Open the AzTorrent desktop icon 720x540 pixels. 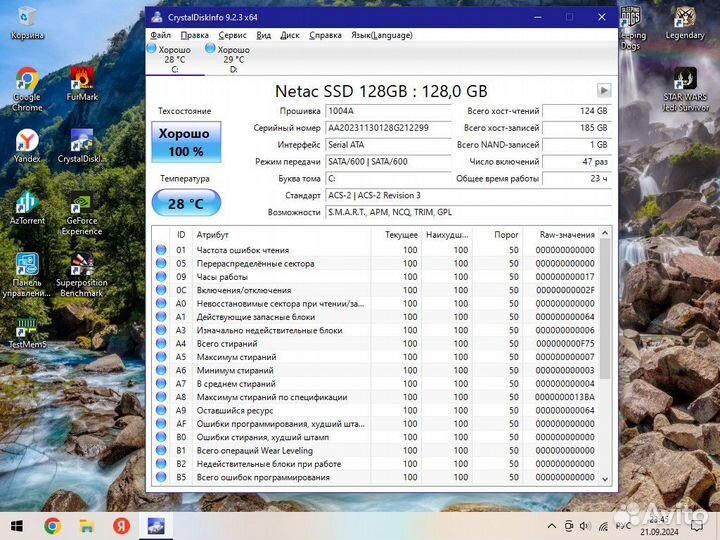(x=27, y=208)
